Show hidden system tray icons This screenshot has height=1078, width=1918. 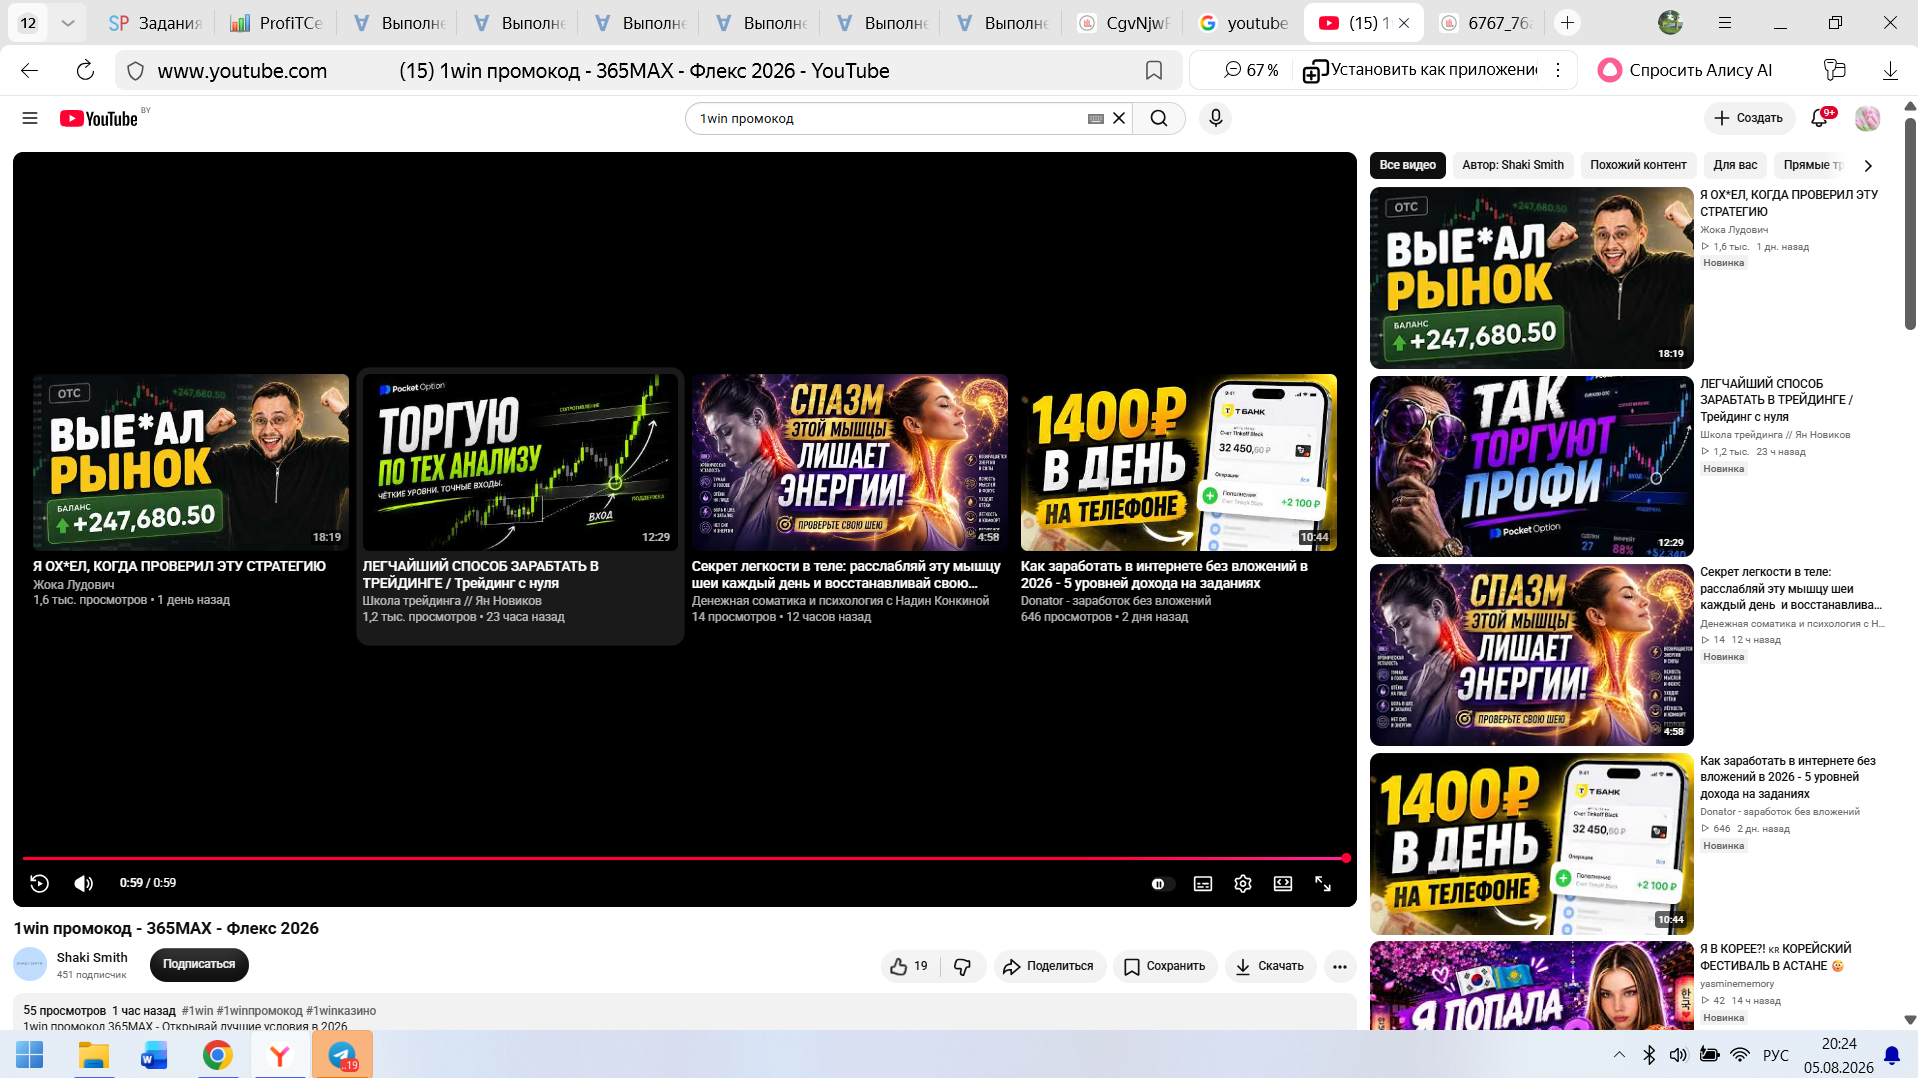tap(1619, 1055)
